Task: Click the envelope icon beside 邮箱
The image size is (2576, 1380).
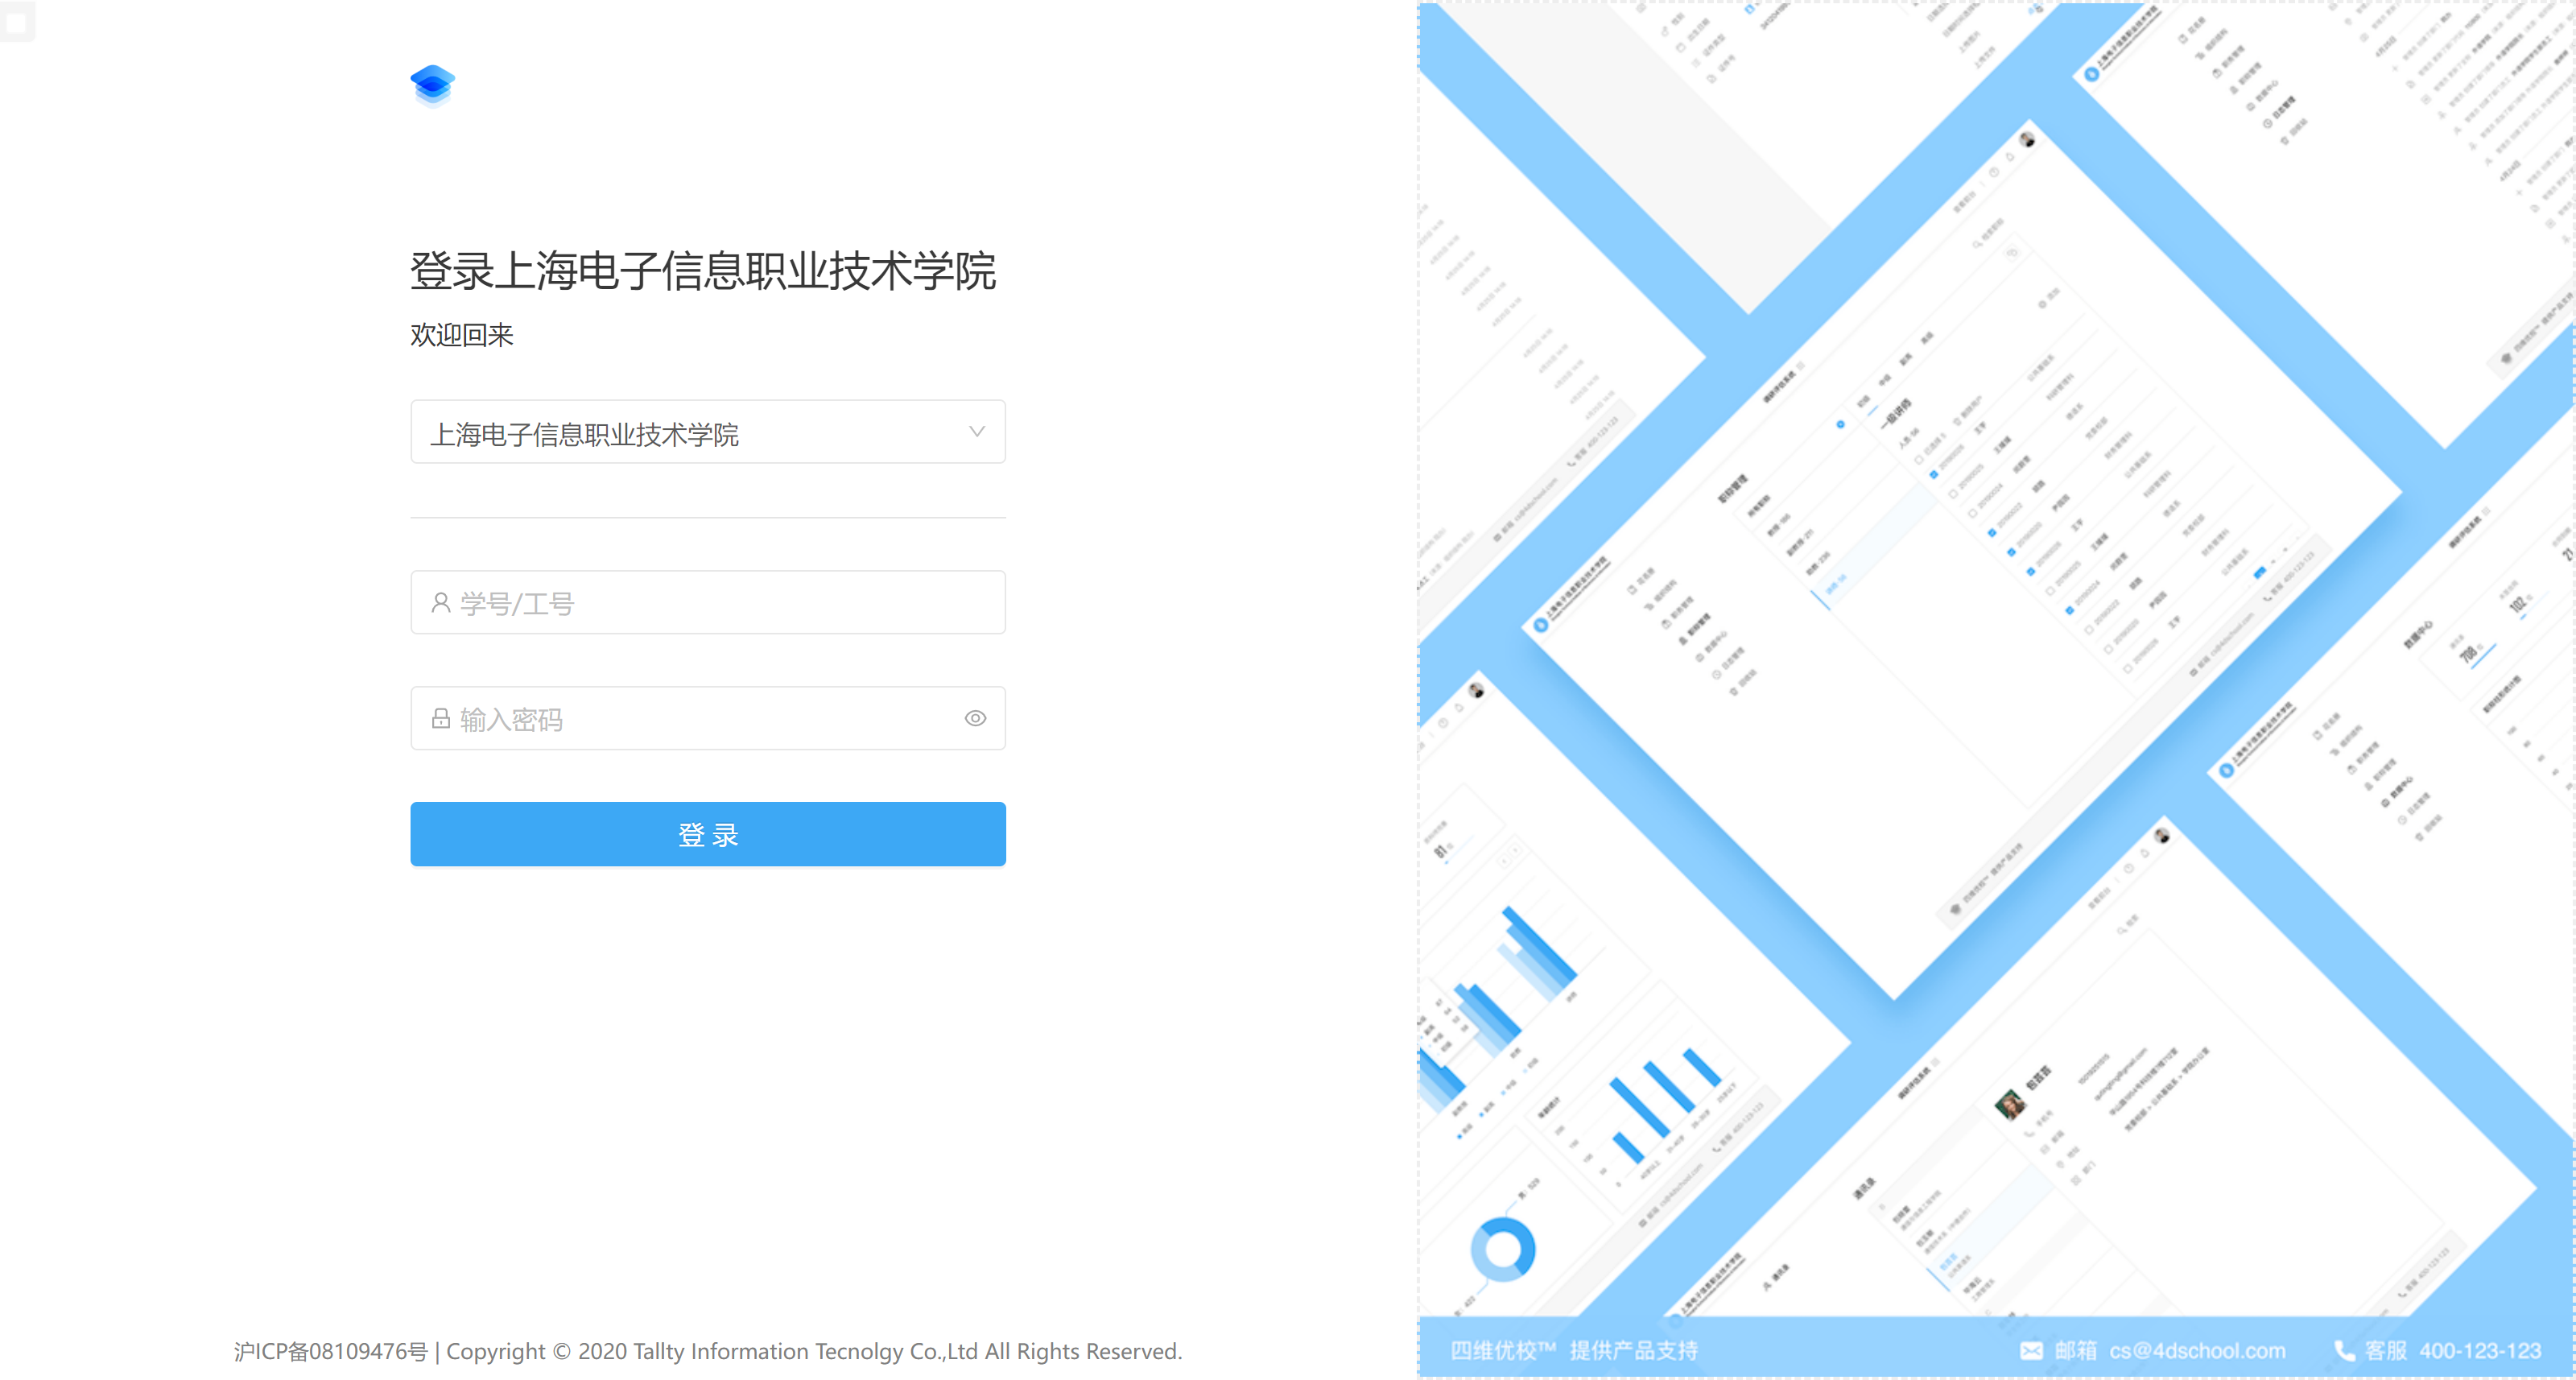Action: click(2031, 1350)
